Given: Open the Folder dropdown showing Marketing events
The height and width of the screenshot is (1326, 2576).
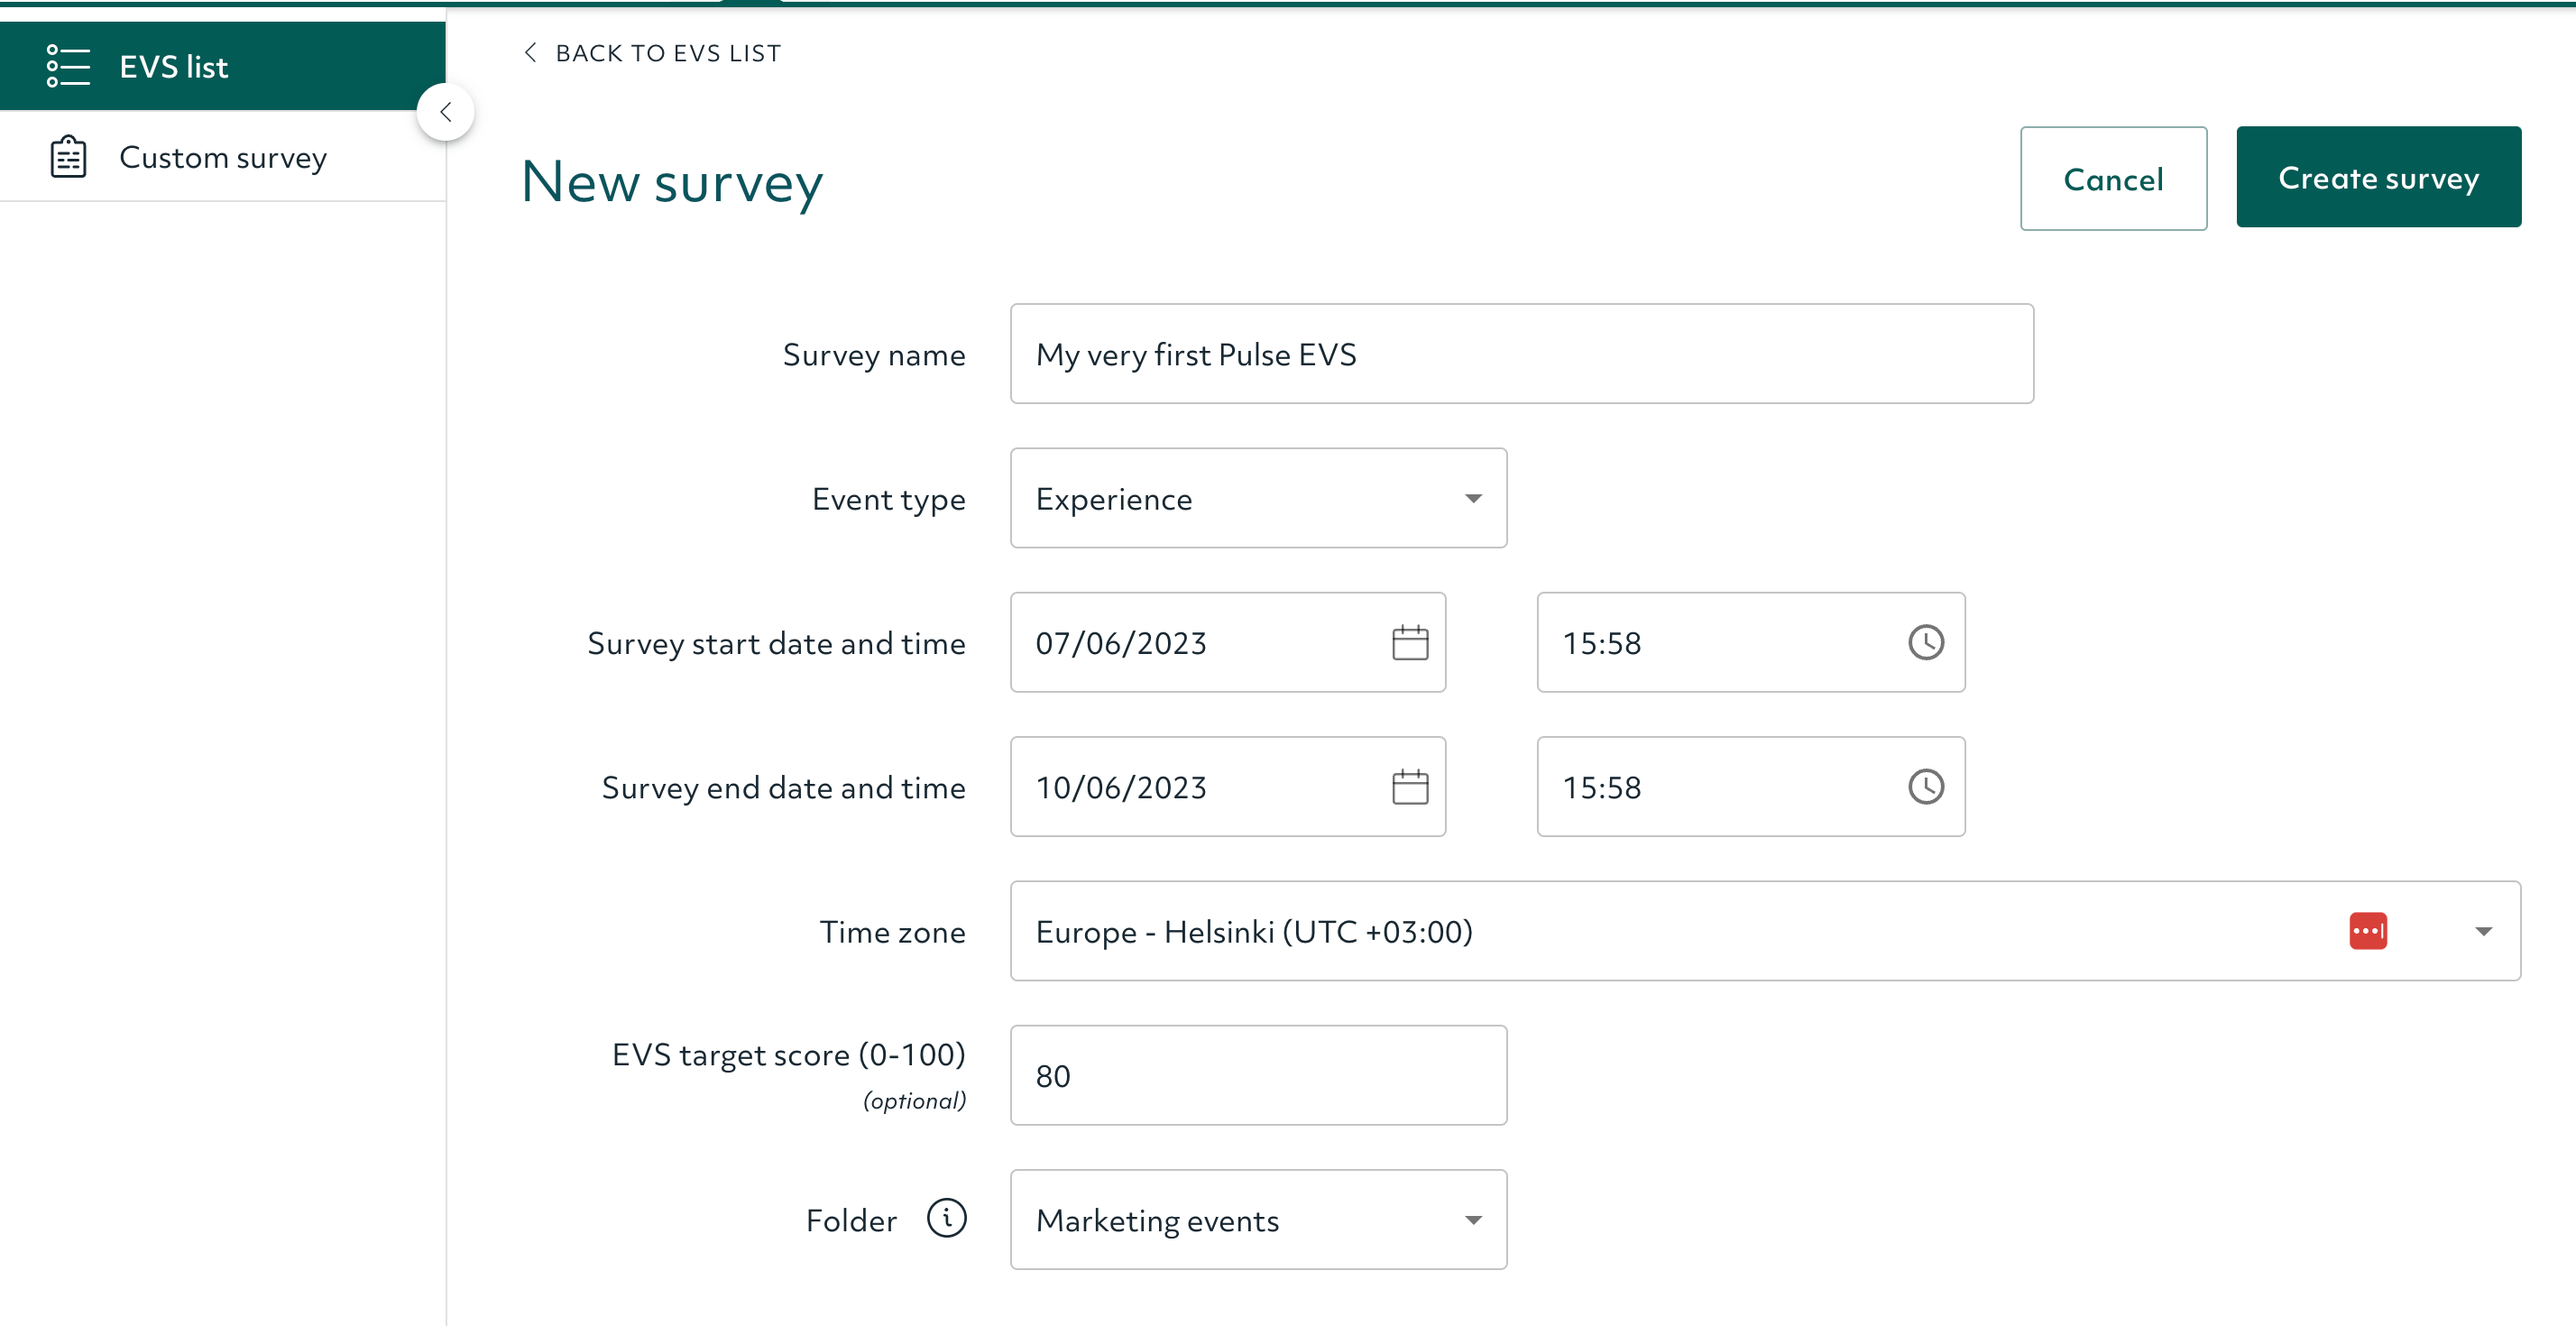Looking at the screenshot, I should 1471,1219.
